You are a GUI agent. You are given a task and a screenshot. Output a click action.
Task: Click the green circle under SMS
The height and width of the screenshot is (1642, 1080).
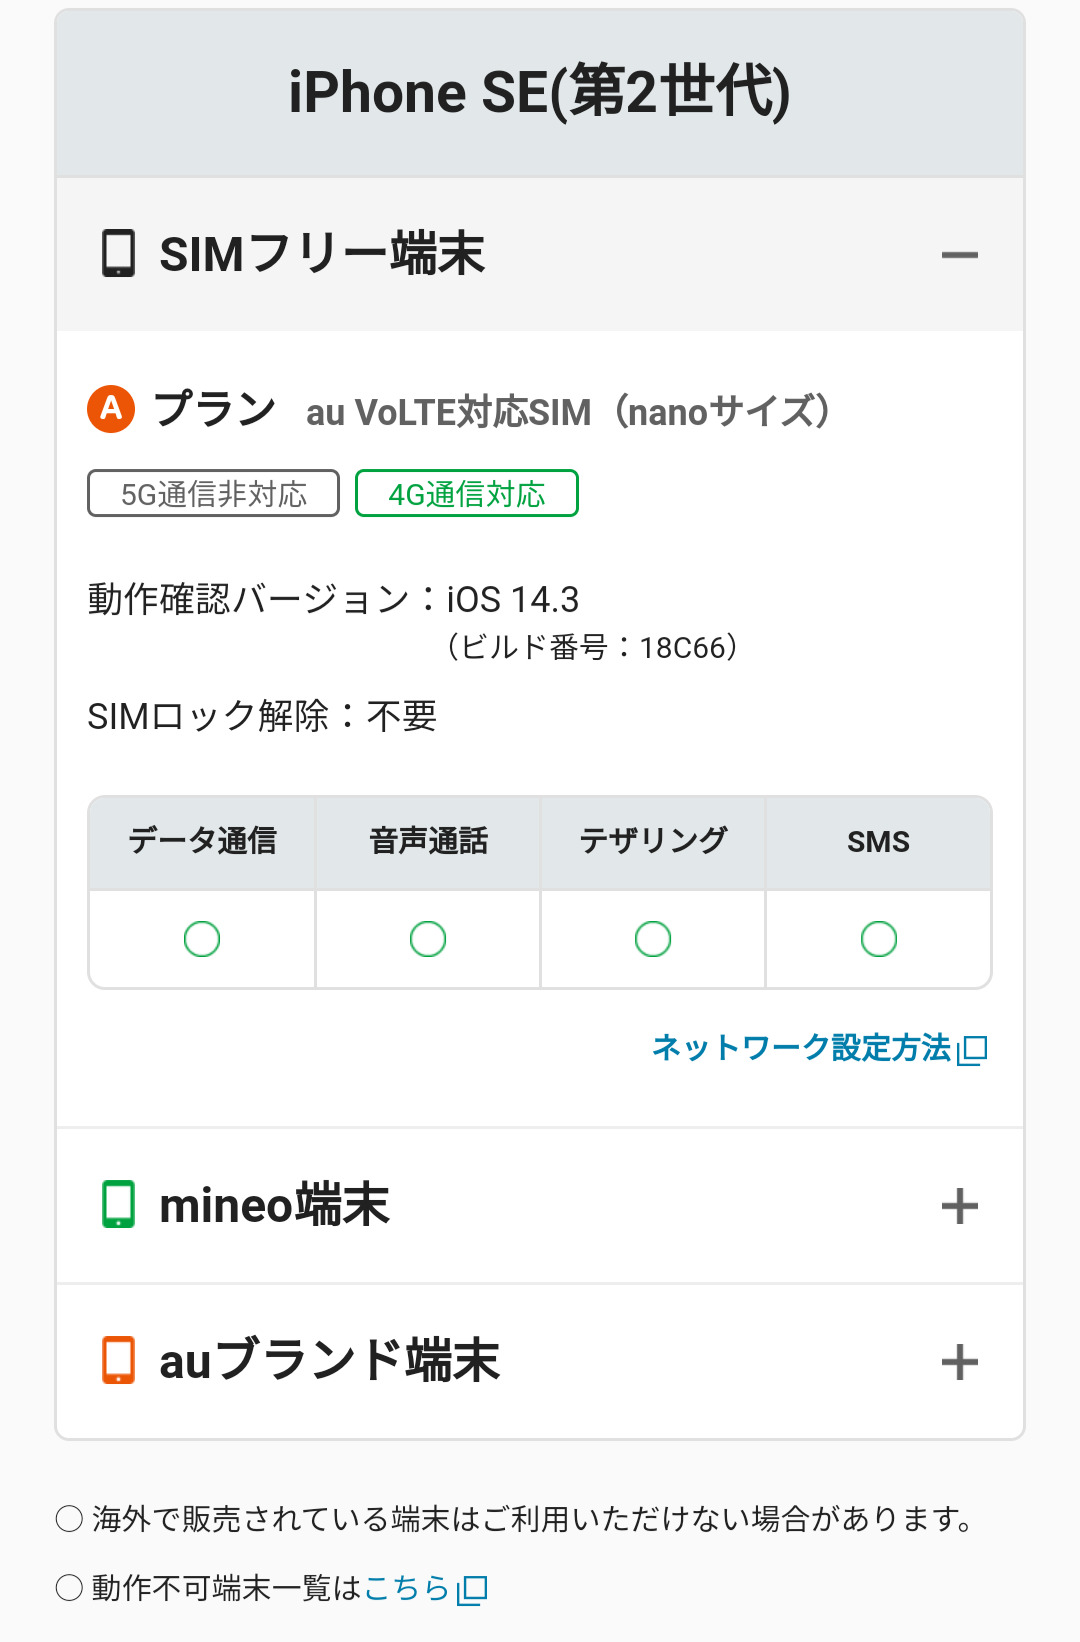879,939
